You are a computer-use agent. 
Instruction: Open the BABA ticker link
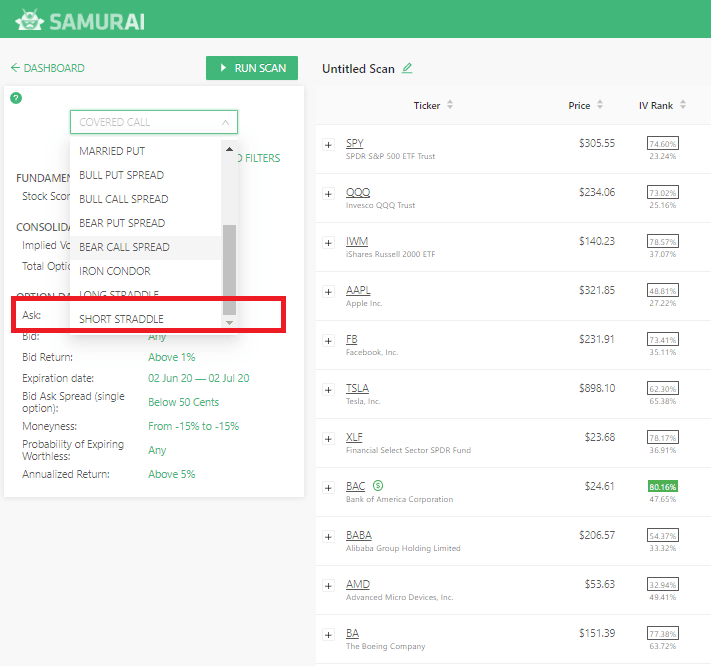[x=359, y=535]
